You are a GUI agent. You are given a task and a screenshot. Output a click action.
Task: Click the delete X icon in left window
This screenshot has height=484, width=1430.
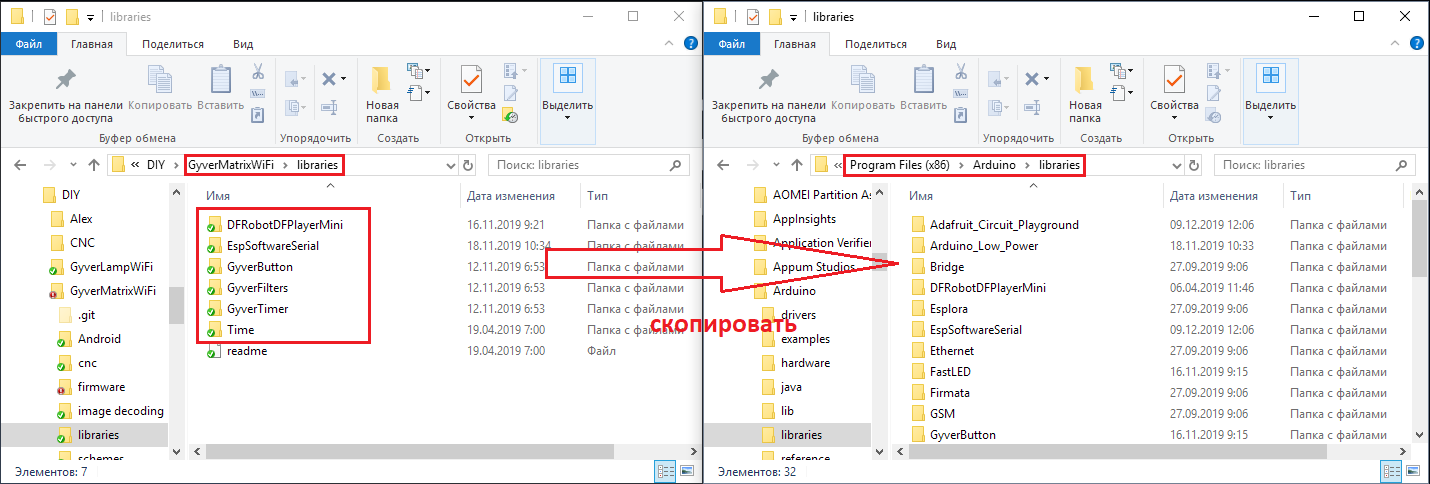pyautogui.click(x=328, y=79)
